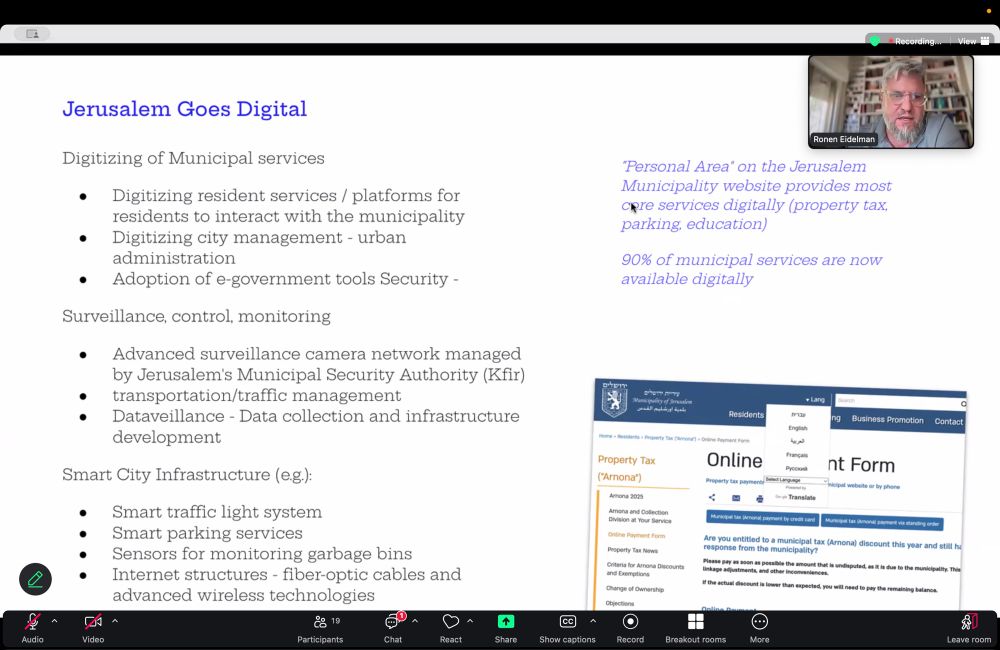Click the Ronen Eidelman name label
Image resolution: width=1000 pixels, height=650 pixels.
(x=844, y=139)
